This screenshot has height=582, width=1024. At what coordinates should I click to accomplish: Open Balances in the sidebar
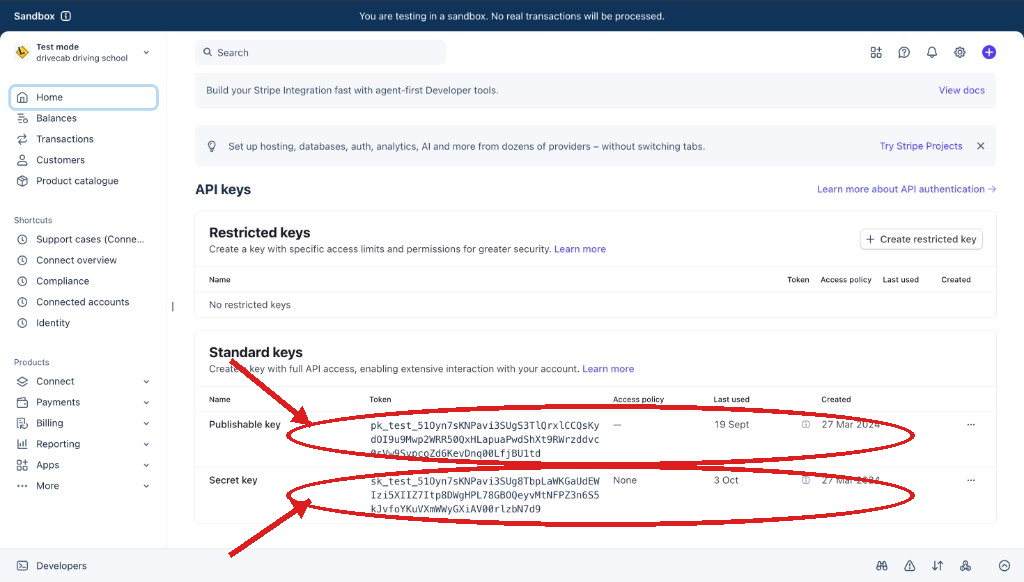point(56,118)
